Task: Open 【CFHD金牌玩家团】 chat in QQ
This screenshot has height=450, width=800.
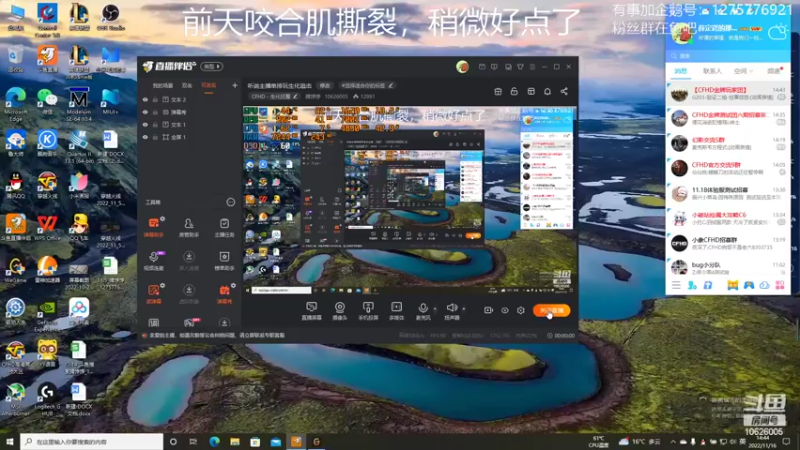Action: pyautogui.click(x=728, y=94)
